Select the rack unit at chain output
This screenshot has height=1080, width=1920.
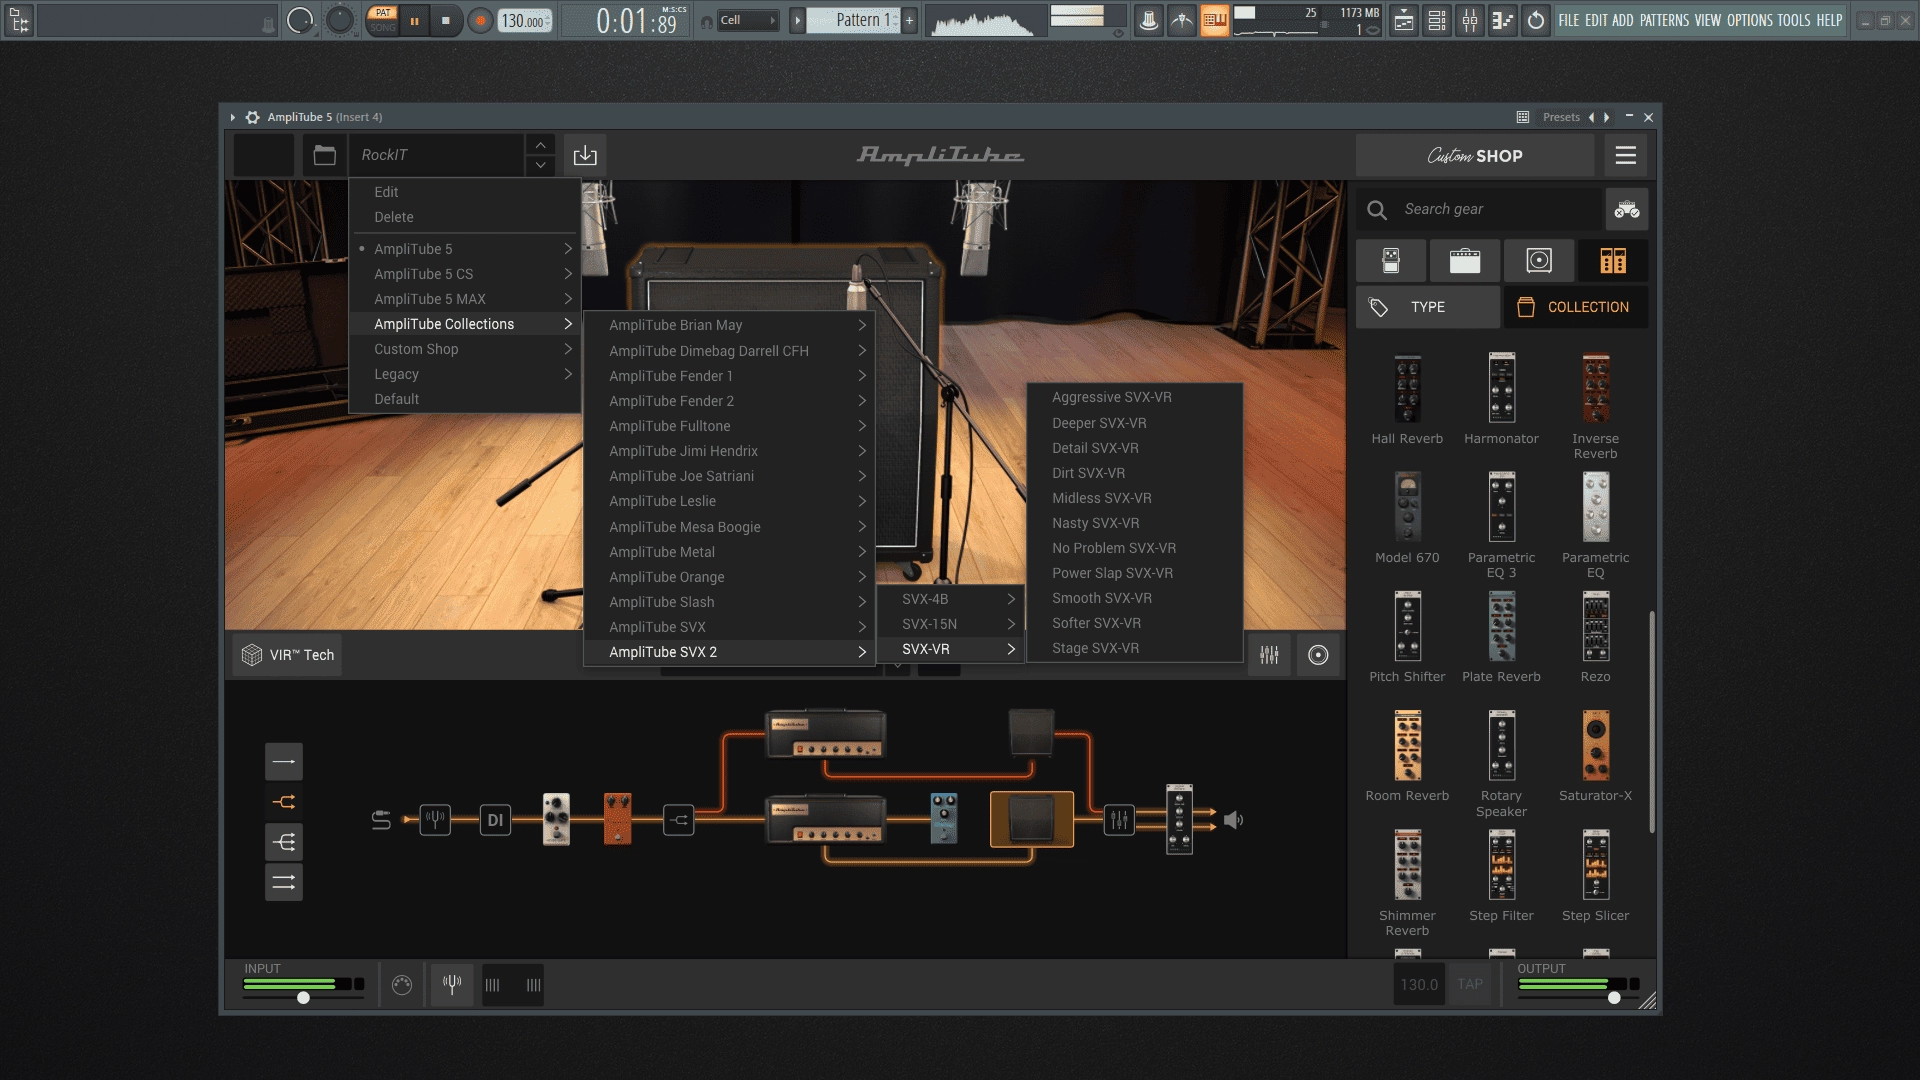[x=1179, y=819]
